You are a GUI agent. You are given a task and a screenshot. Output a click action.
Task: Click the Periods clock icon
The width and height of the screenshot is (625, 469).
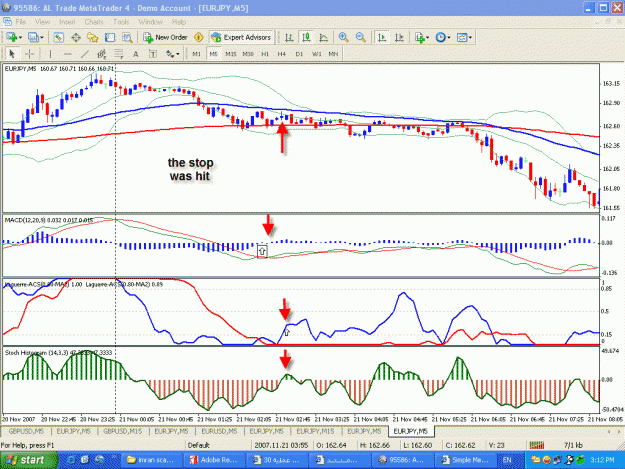coord(440,37)
